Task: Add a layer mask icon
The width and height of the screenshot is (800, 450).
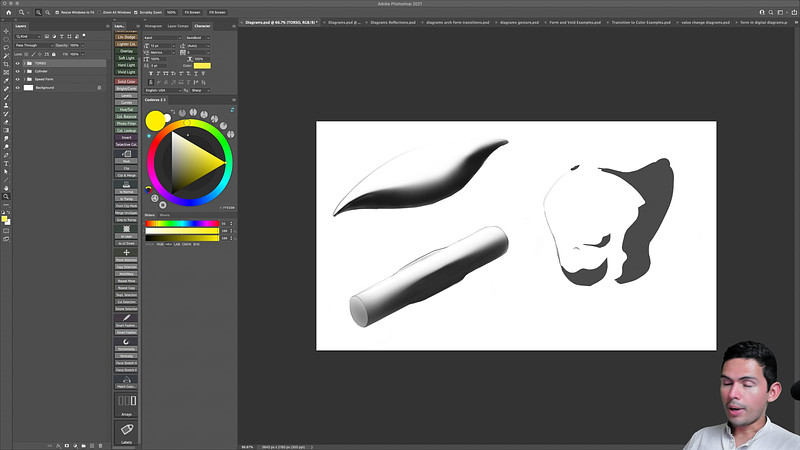Action: click(67, 445)
